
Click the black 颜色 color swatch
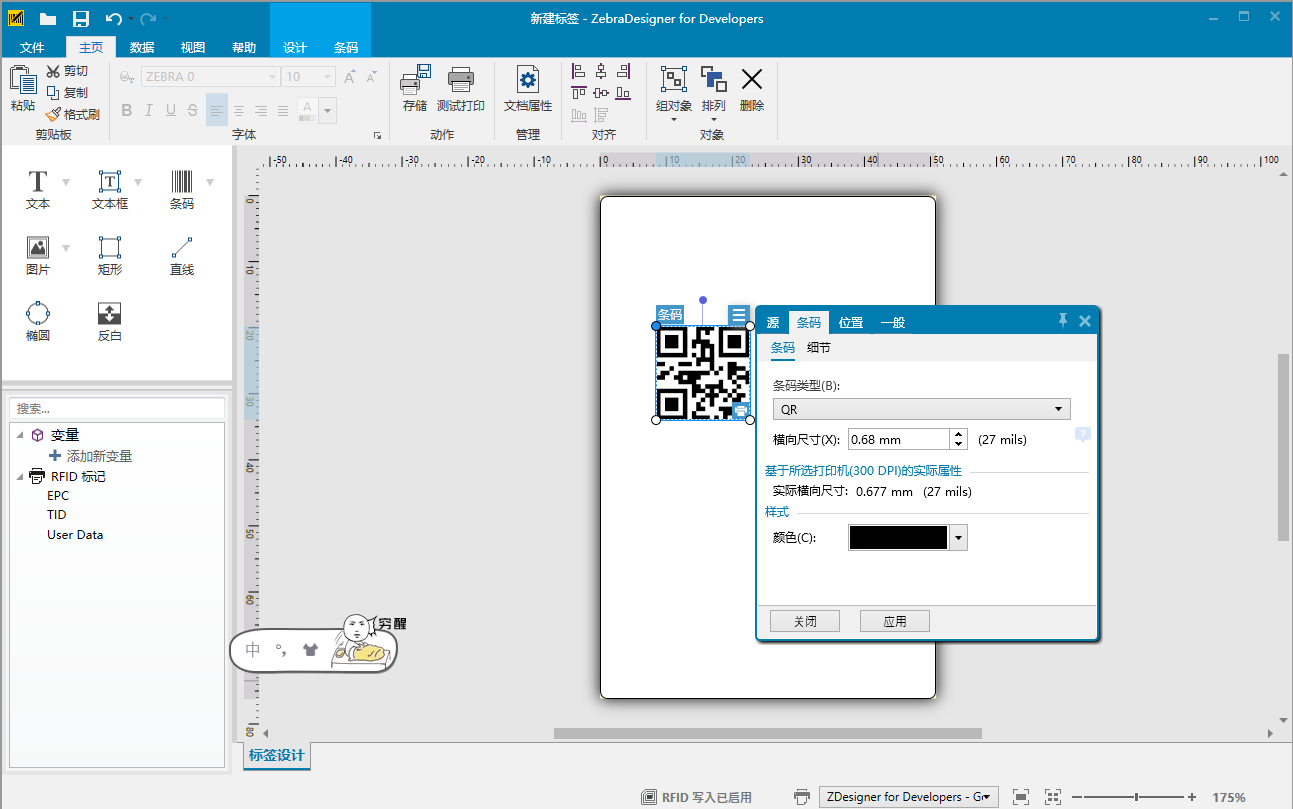pyautogui.click(x=898, y=538)
